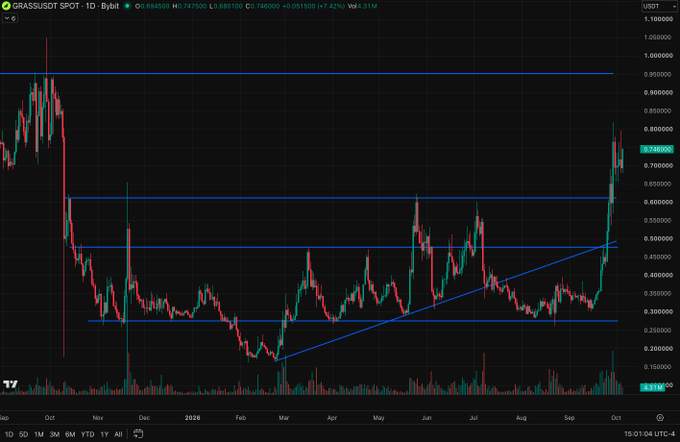Click the 2026 label on time axis
This screenshot has width=680, height=442.
click(x=193, y=418)
